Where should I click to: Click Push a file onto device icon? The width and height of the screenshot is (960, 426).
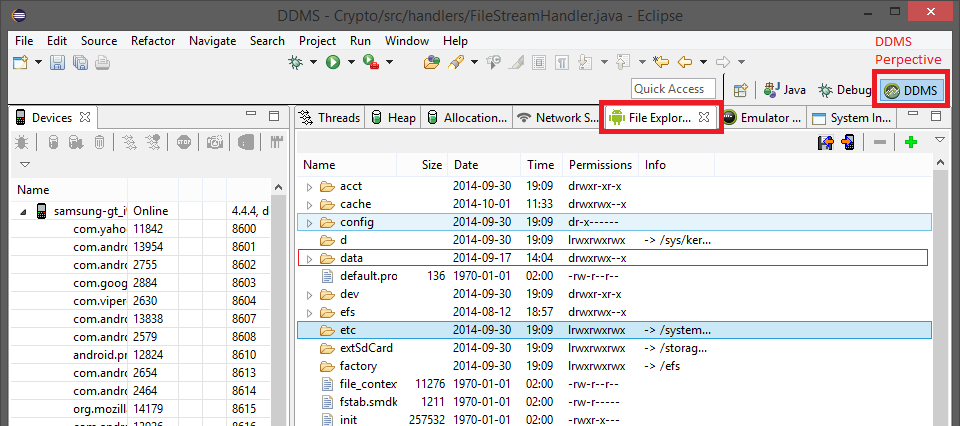(849, 142)
